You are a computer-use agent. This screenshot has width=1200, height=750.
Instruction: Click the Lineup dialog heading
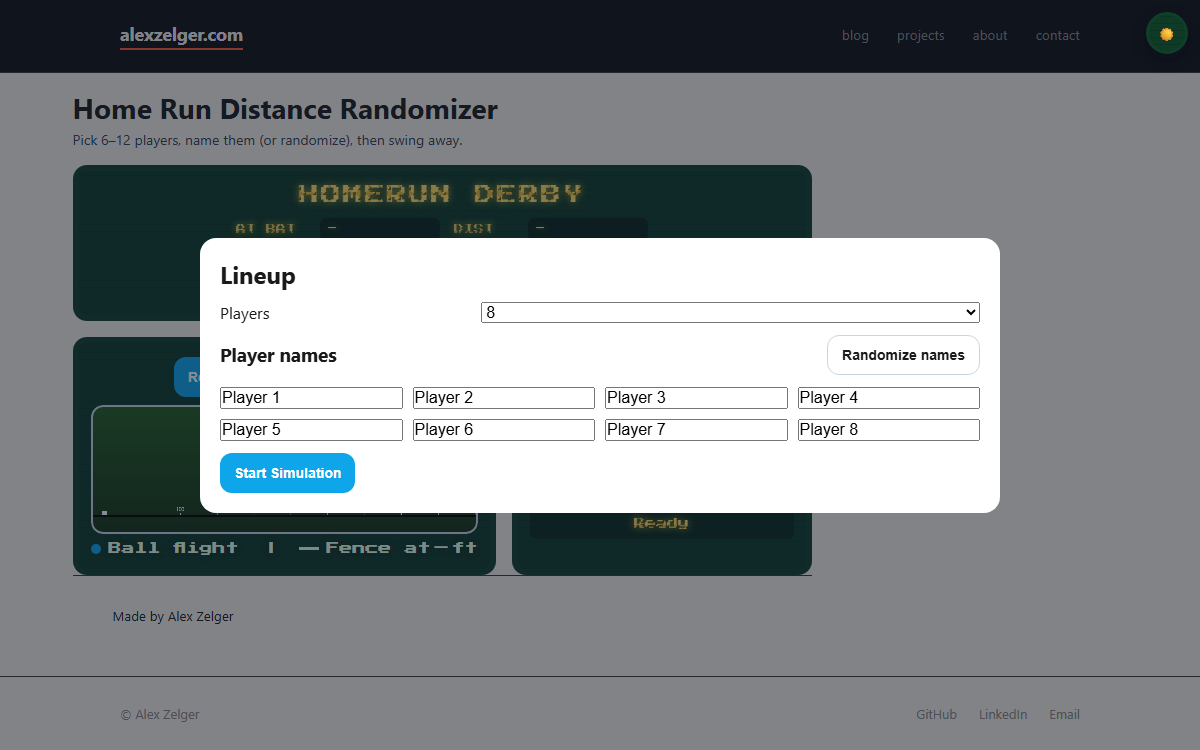point(258,276)
